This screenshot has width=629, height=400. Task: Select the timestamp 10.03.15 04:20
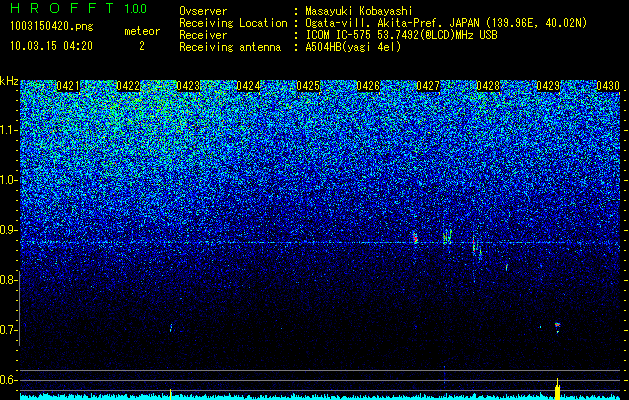tap(51, 46)
